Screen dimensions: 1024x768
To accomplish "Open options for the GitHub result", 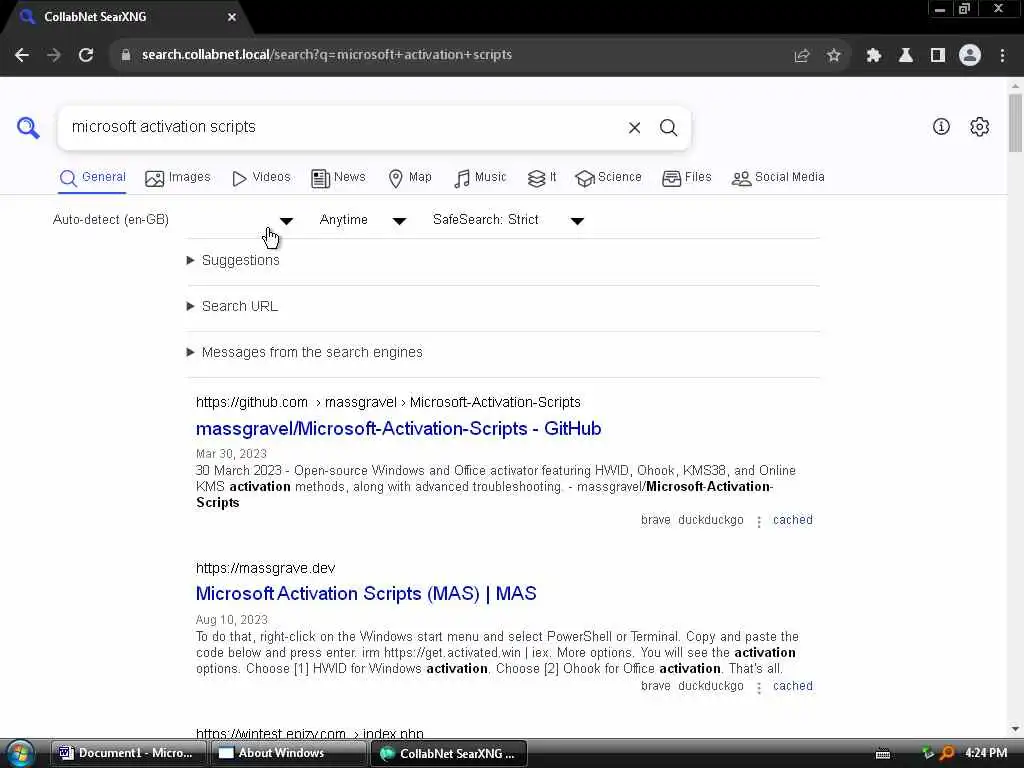I will point(759,521).
